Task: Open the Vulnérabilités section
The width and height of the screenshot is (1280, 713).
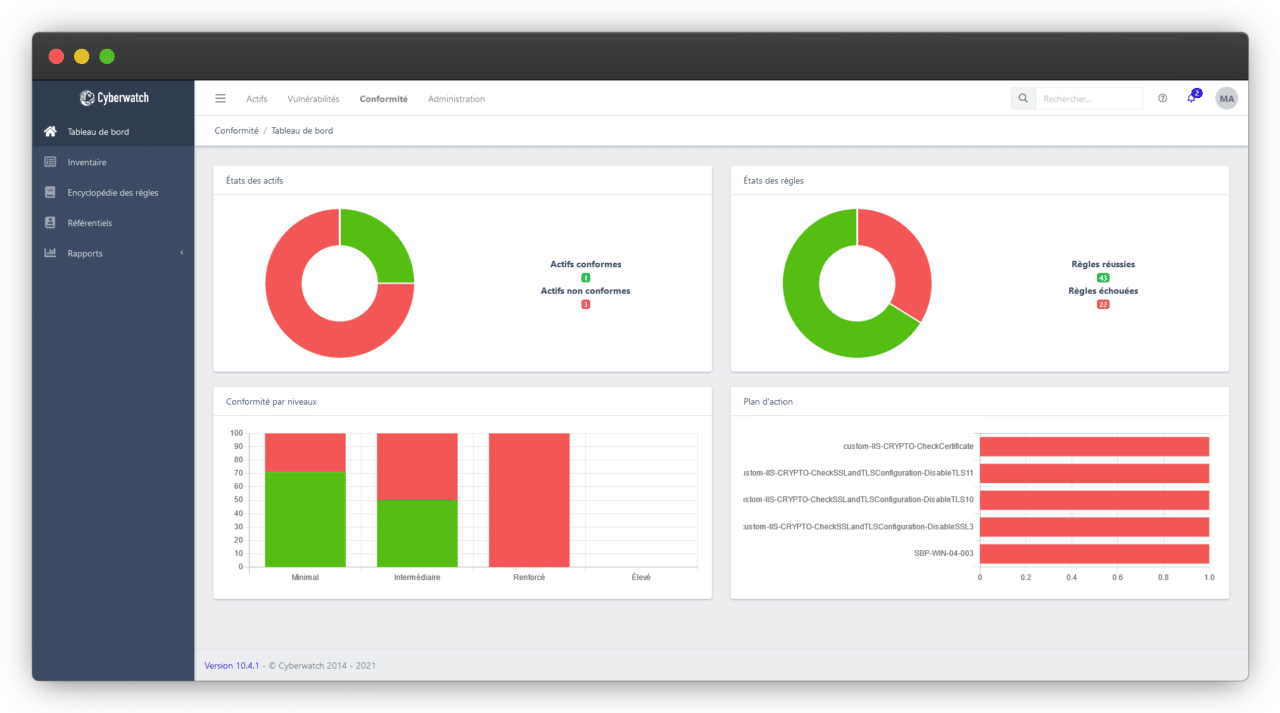Action: tap(313, 98)
